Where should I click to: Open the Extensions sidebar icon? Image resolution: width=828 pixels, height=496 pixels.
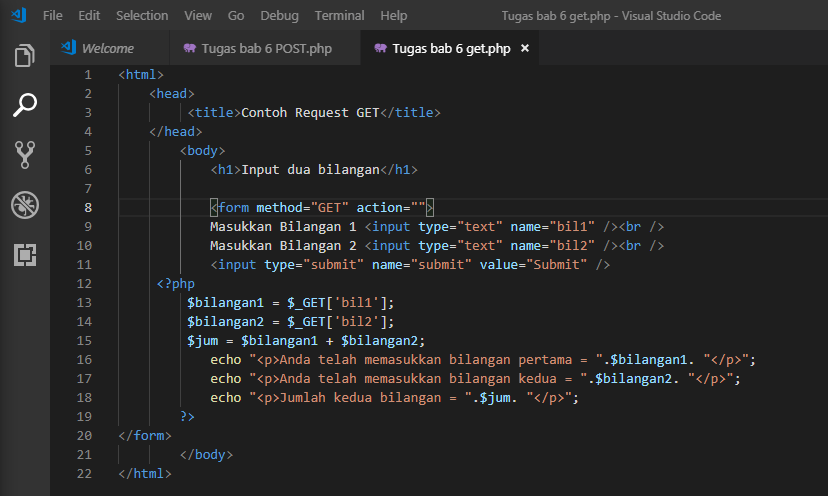click(25, 255)
